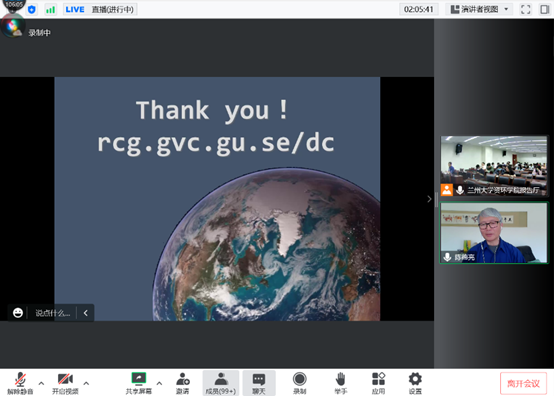Open the members (99+) panel
This screenshot has height=396, width=554.
[220, 383]
